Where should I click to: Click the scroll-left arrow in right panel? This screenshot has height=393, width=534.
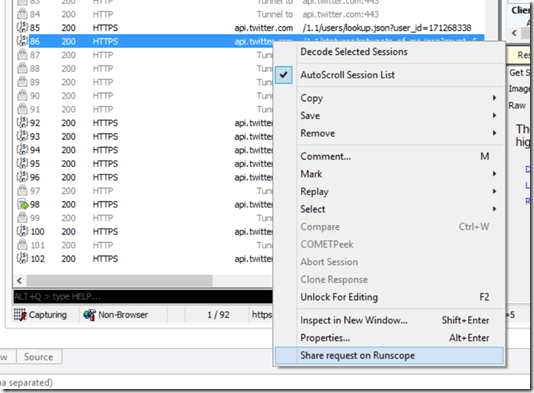click(x=514, y=33)
